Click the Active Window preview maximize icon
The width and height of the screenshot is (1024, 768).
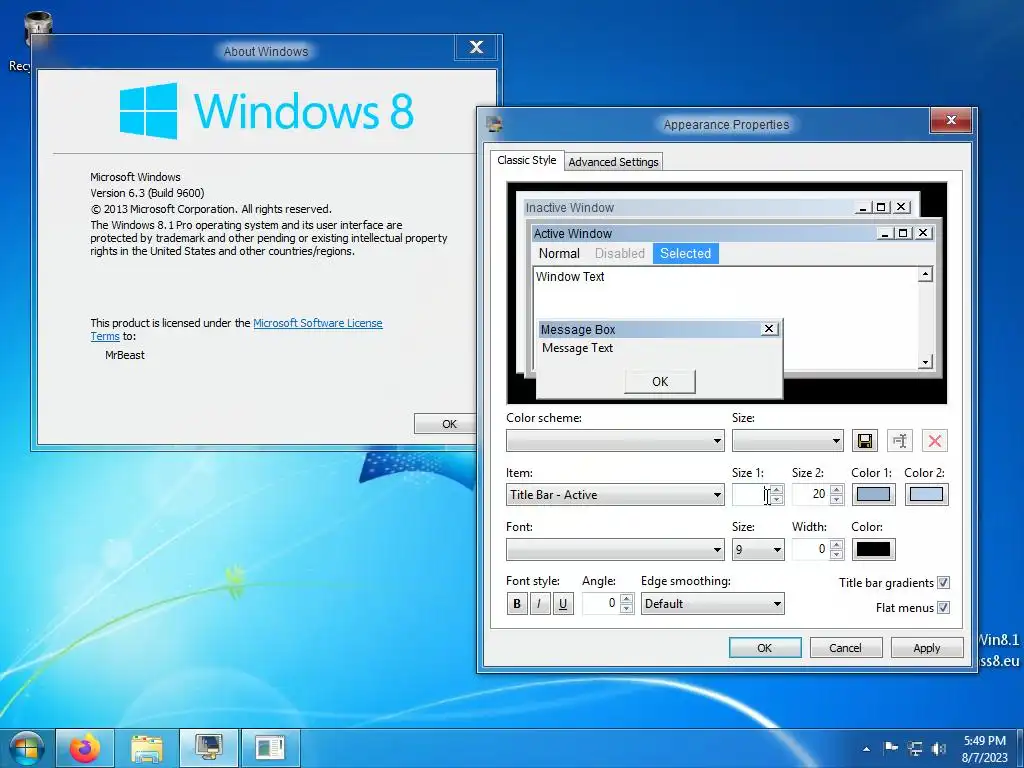(x=903, y=233)
